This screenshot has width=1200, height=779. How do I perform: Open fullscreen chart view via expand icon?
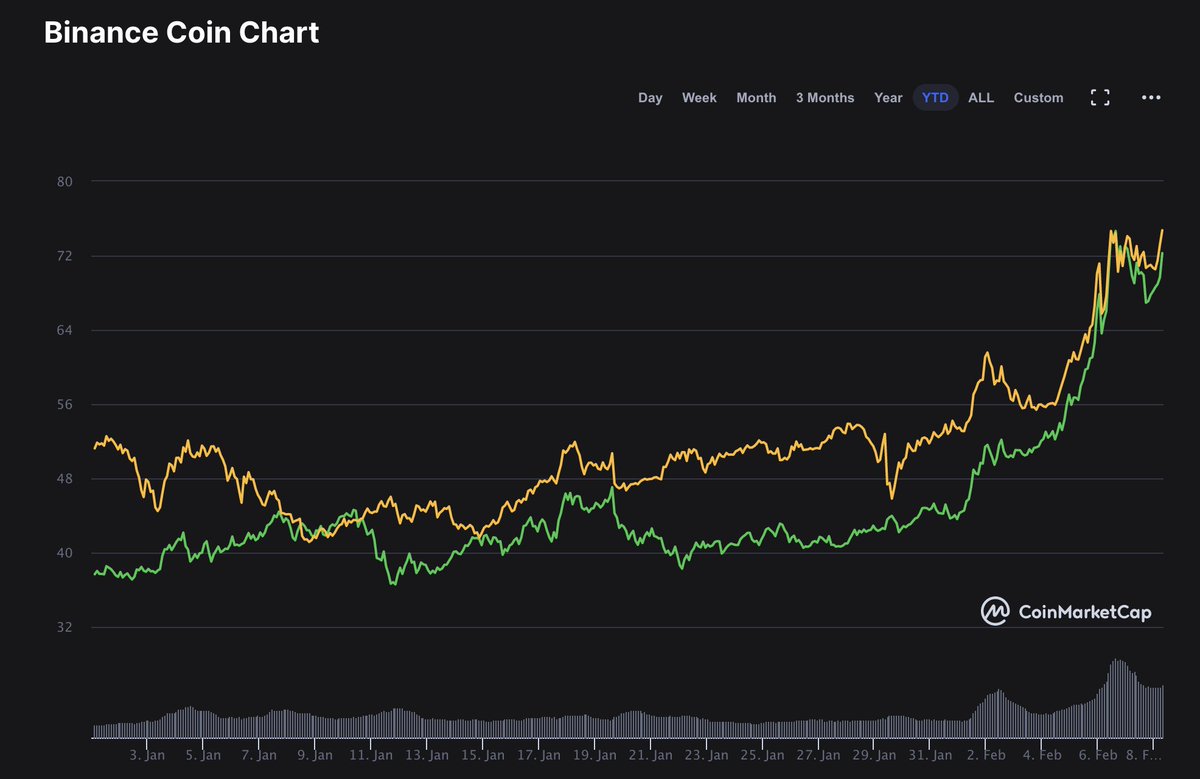click(1100, 97)
